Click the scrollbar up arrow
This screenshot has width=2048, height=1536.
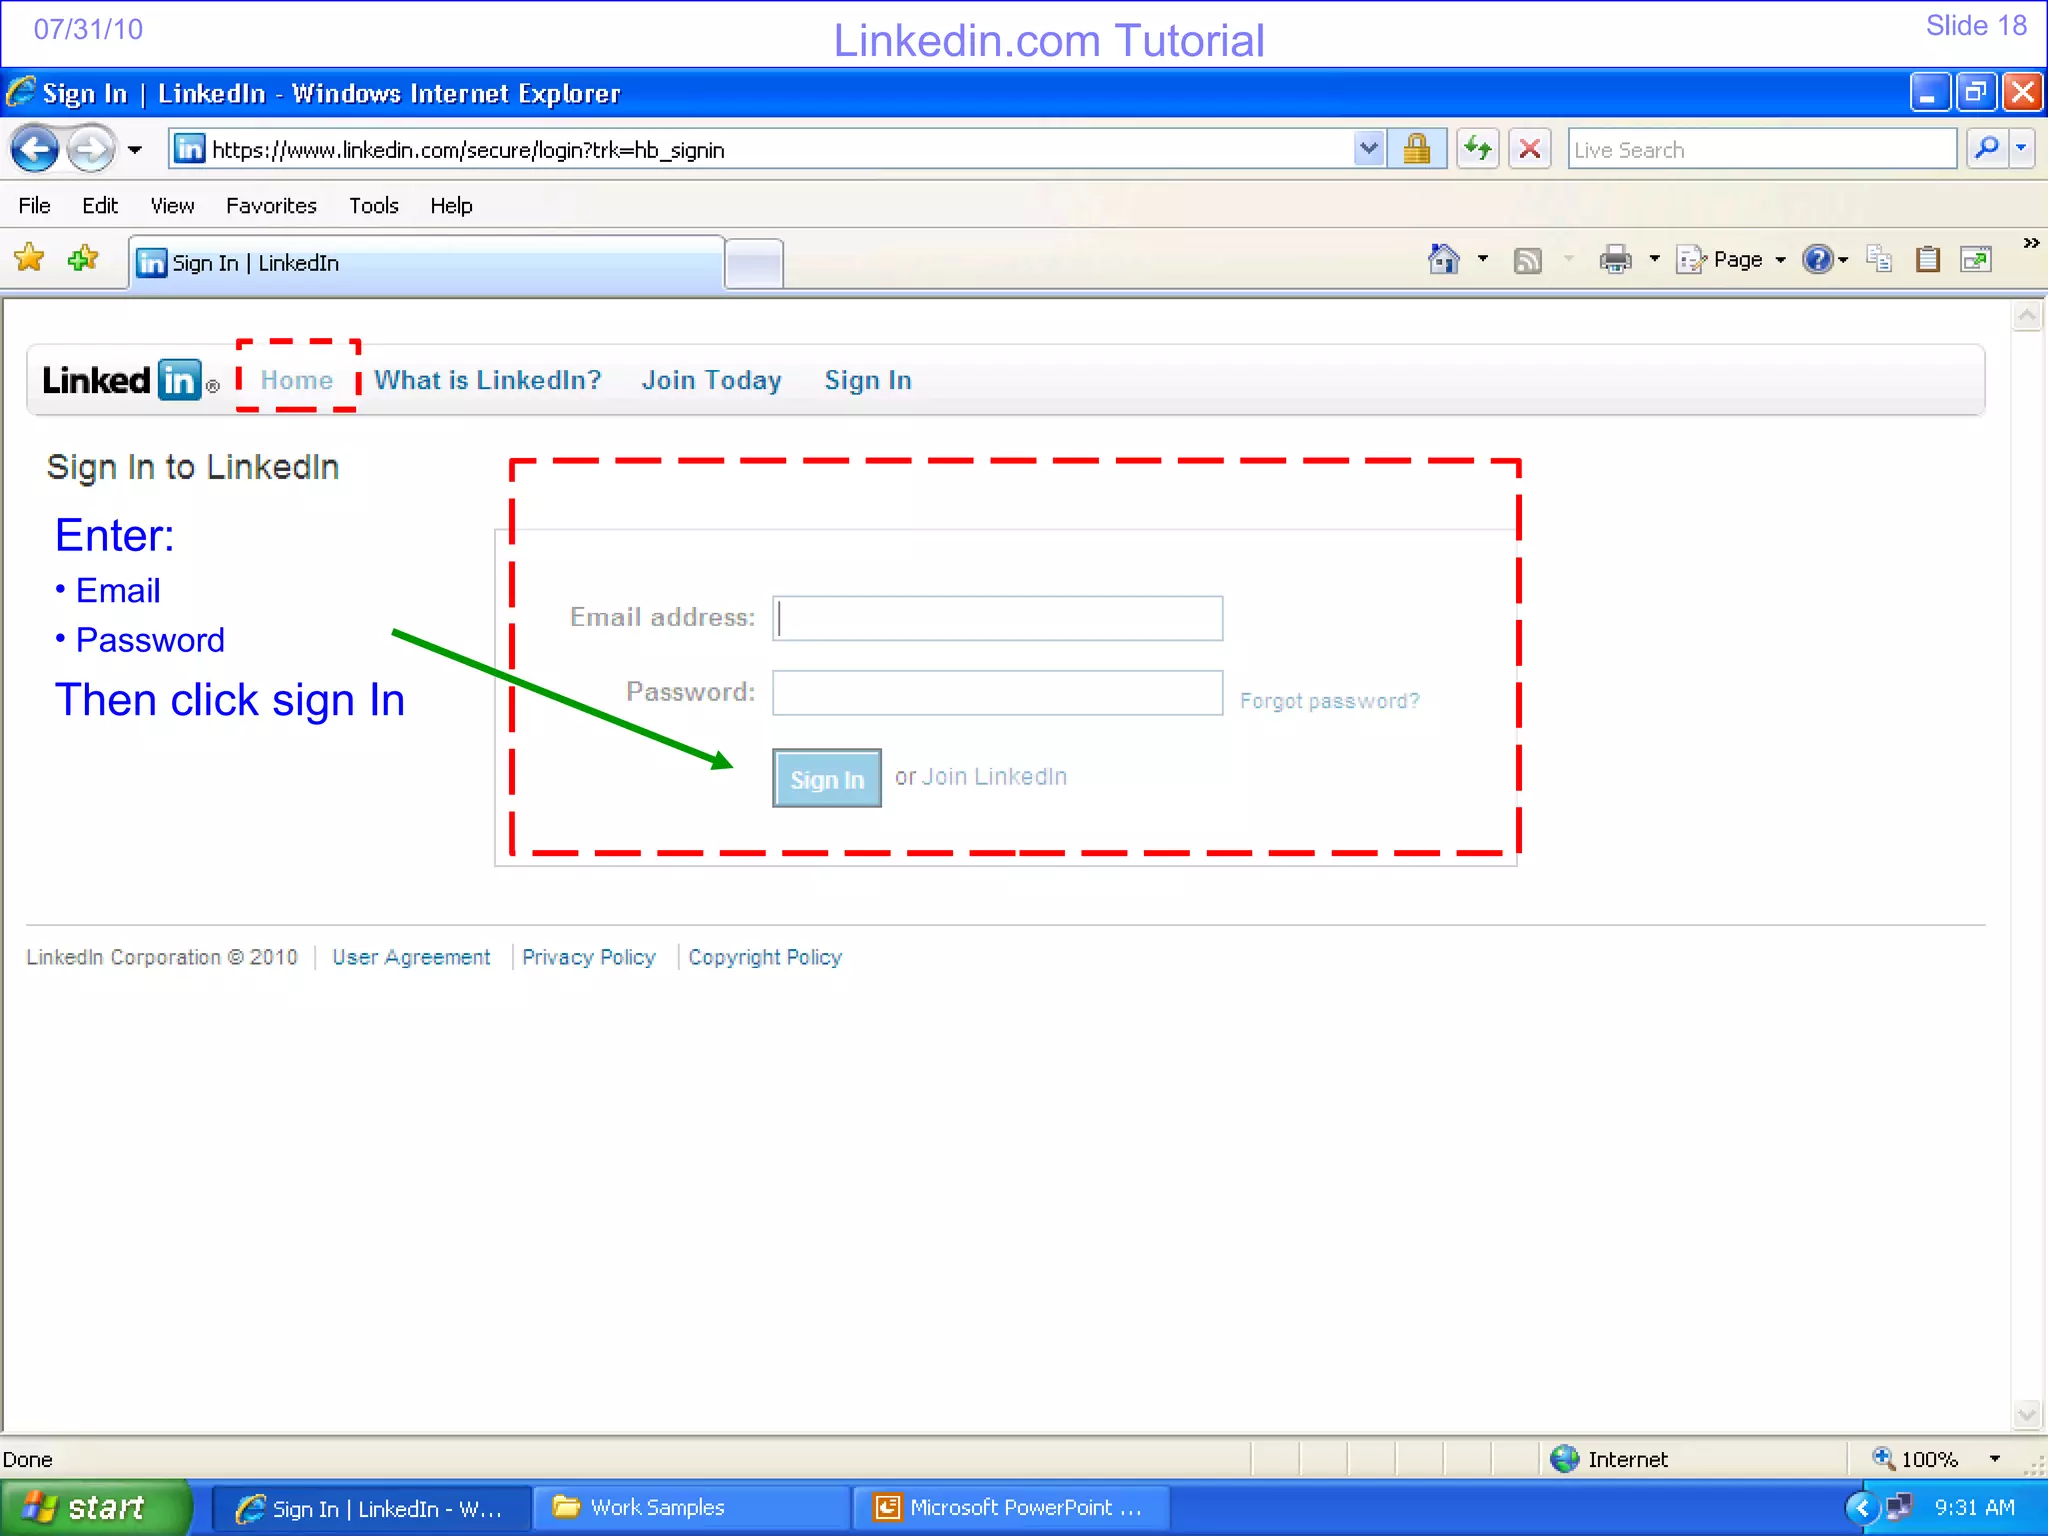point(2027,317)
